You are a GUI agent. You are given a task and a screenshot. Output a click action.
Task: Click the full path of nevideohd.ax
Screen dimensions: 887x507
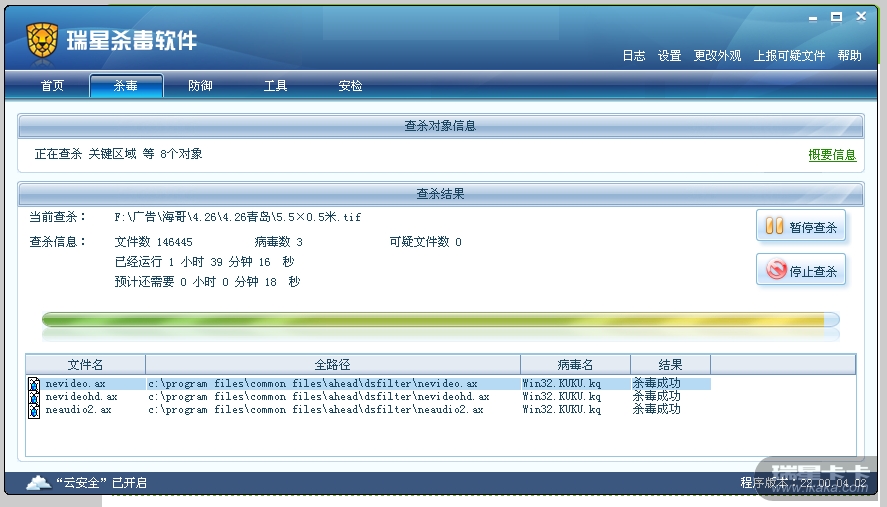[318, 397]
